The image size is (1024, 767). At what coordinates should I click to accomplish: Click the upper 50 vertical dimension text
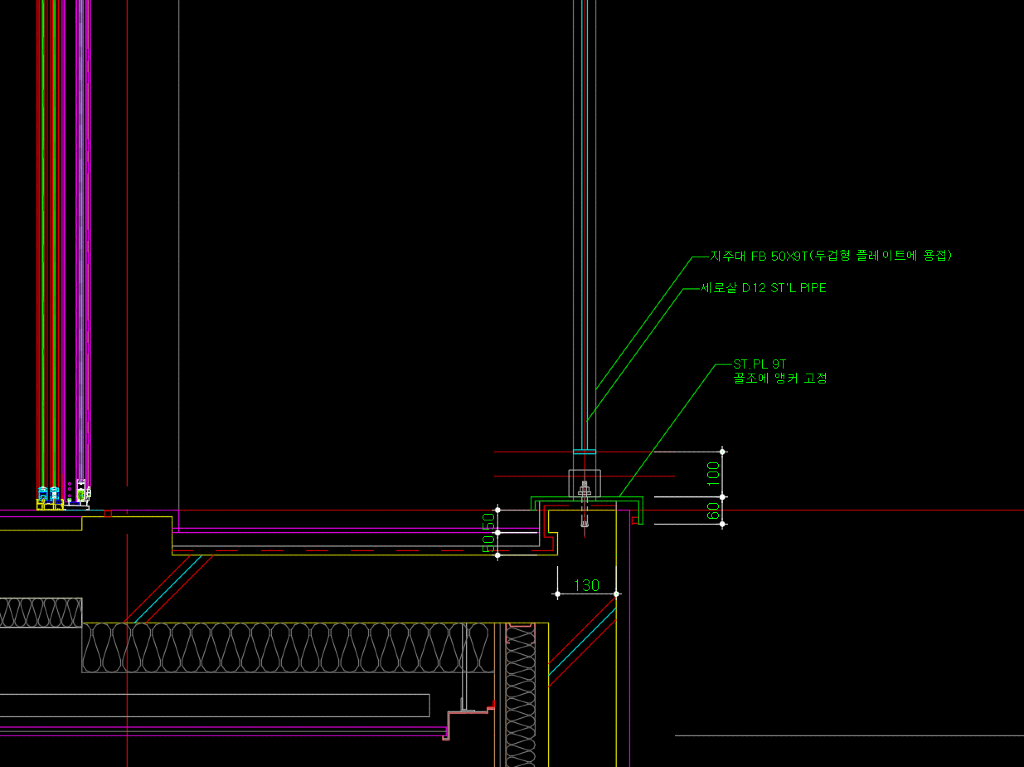[x=488, y=521]
